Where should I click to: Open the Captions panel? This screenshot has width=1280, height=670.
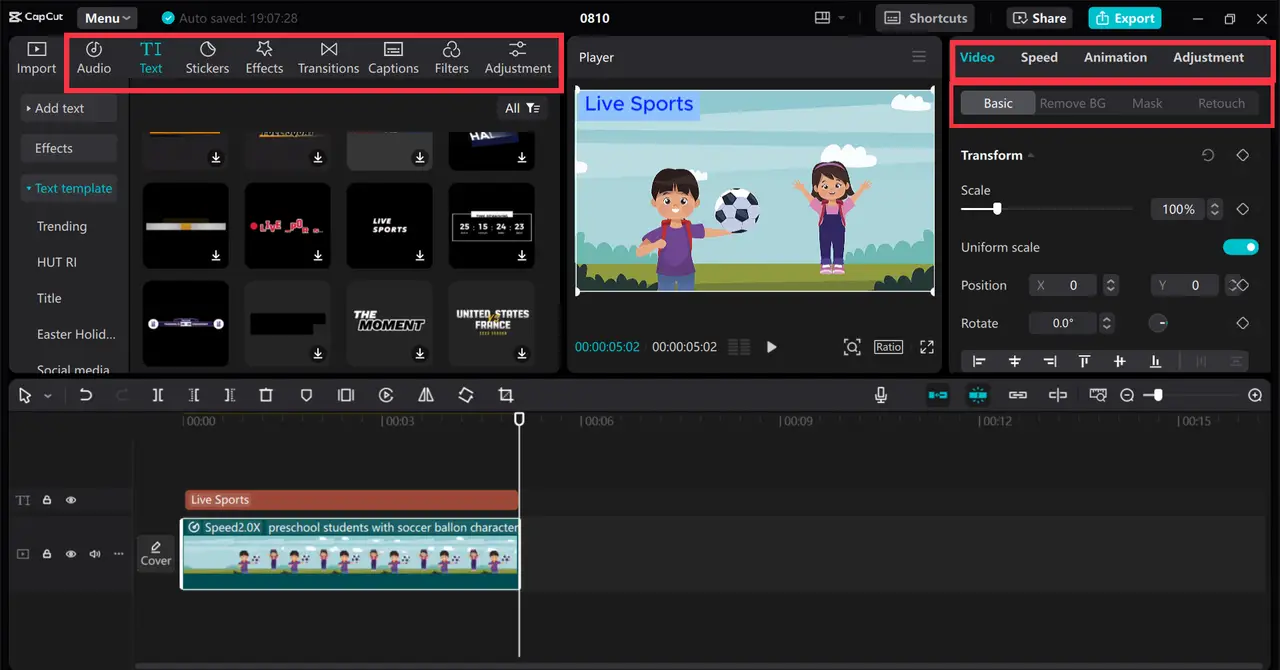point(393,55)
